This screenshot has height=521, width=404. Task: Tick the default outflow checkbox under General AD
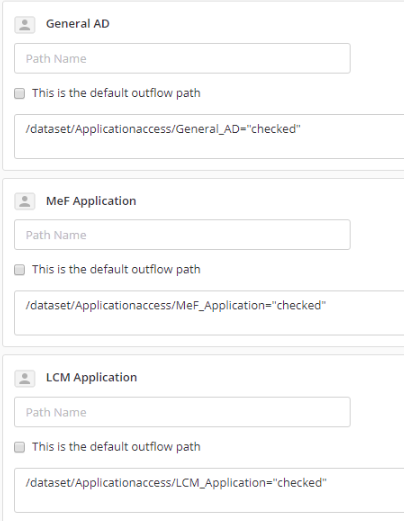coord(19,93)
